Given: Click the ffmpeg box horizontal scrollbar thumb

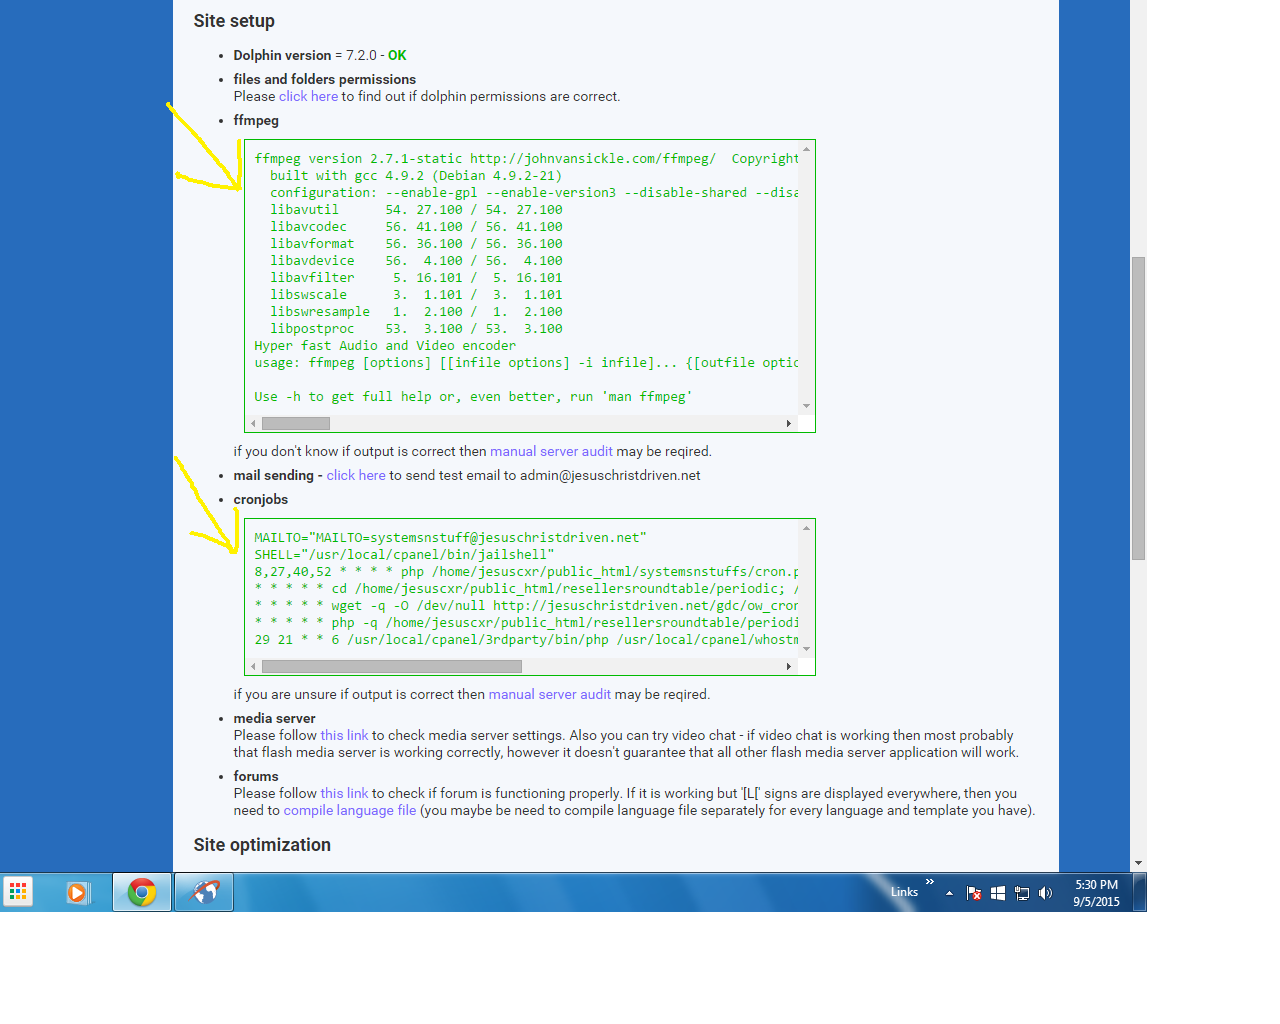Looking at the screenshot, I should [296, 424].
